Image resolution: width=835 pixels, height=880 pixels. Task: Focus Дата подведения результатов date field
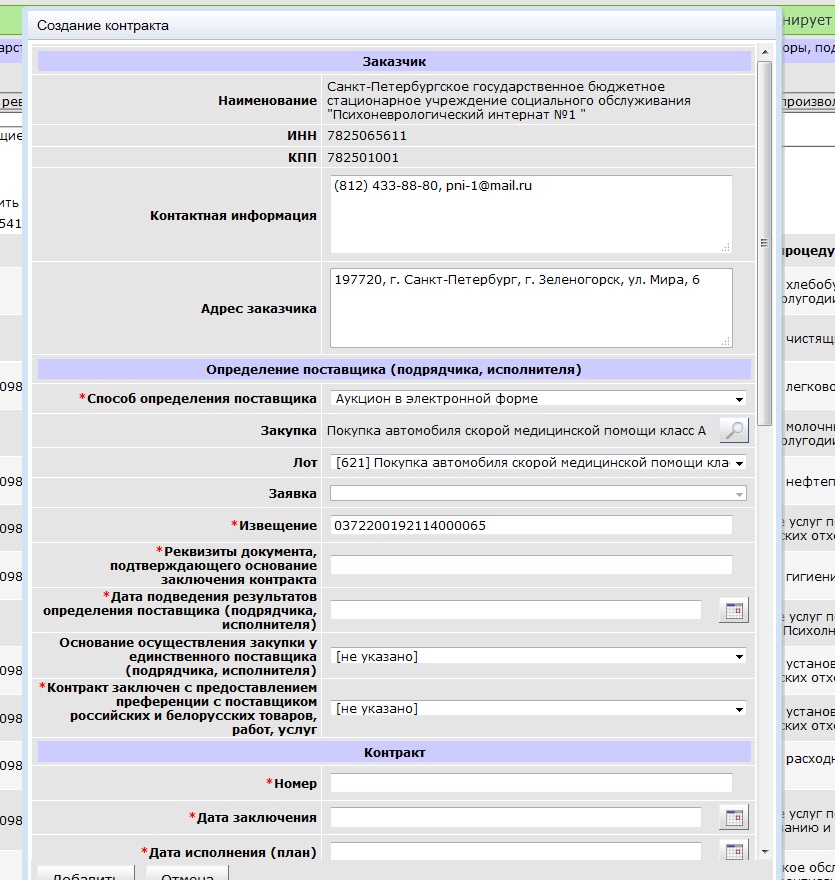point(516,610)
